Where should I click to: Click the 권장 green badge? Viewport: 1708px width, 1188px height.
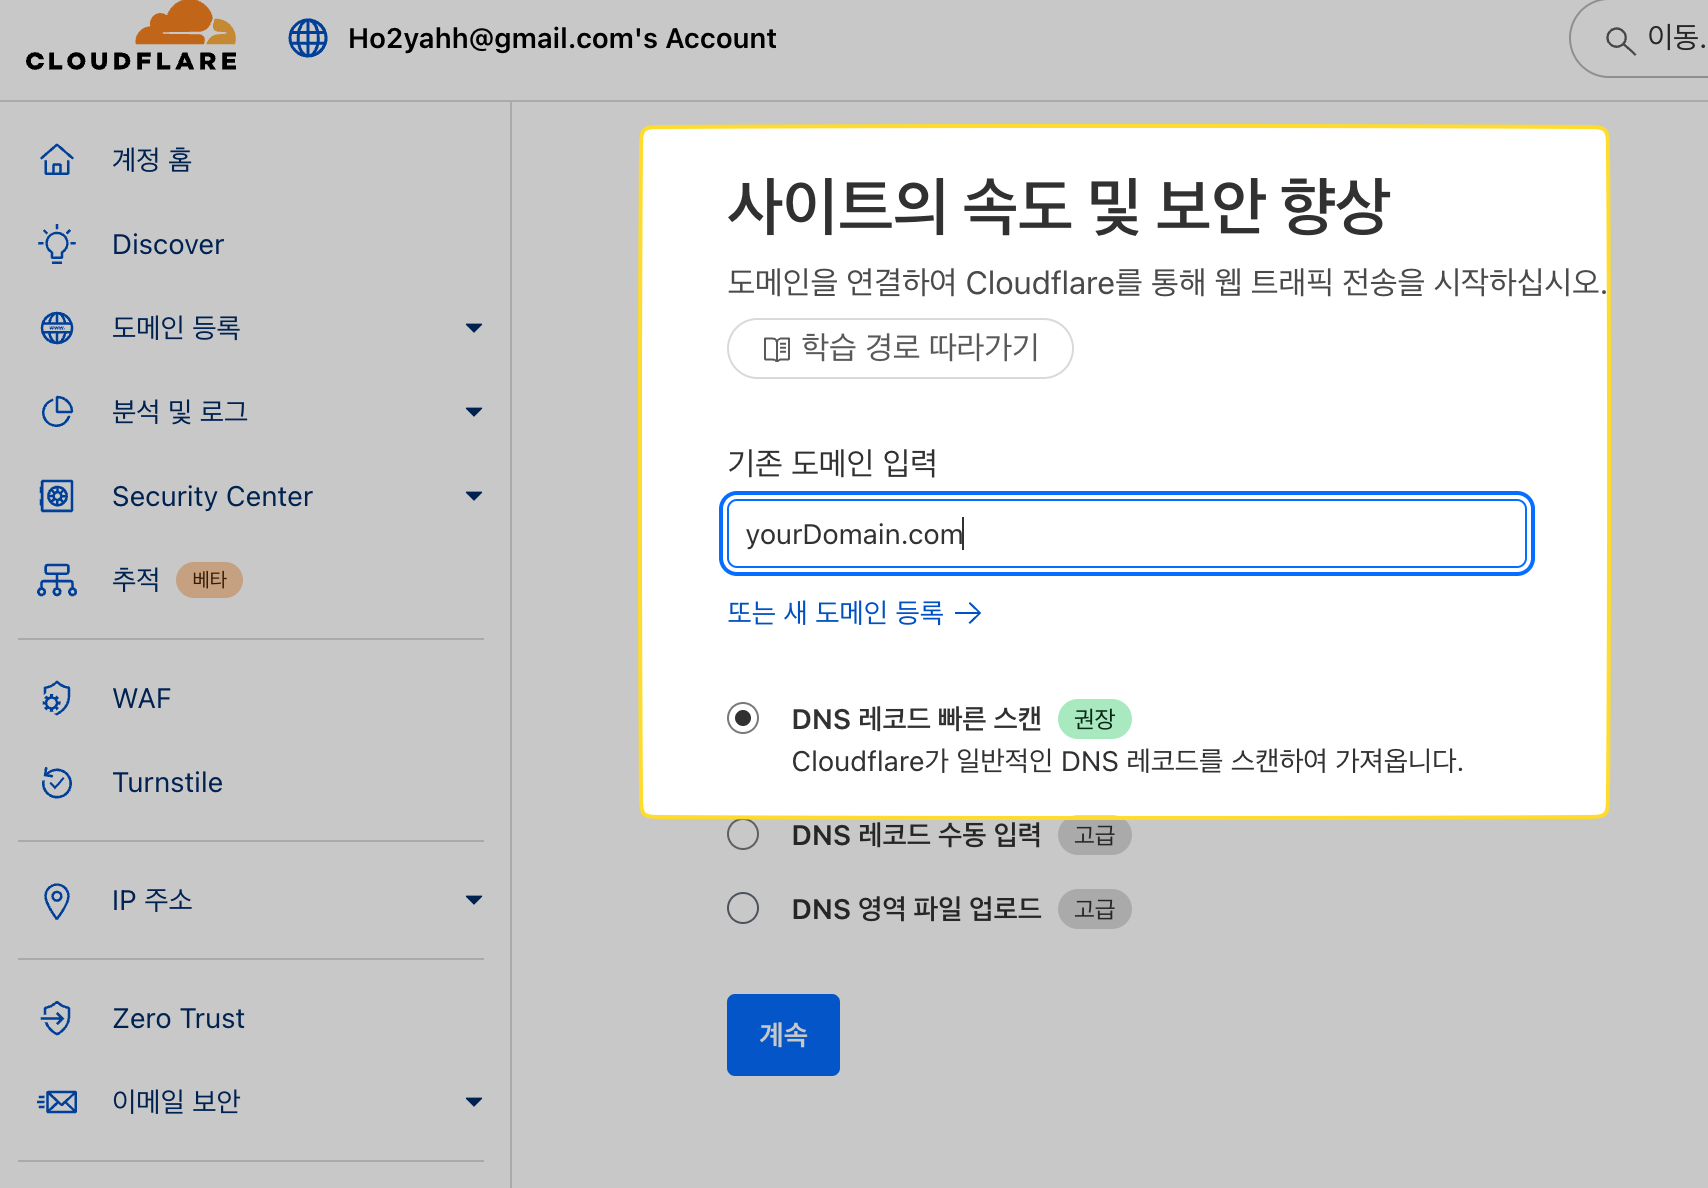pos(1094,718)
